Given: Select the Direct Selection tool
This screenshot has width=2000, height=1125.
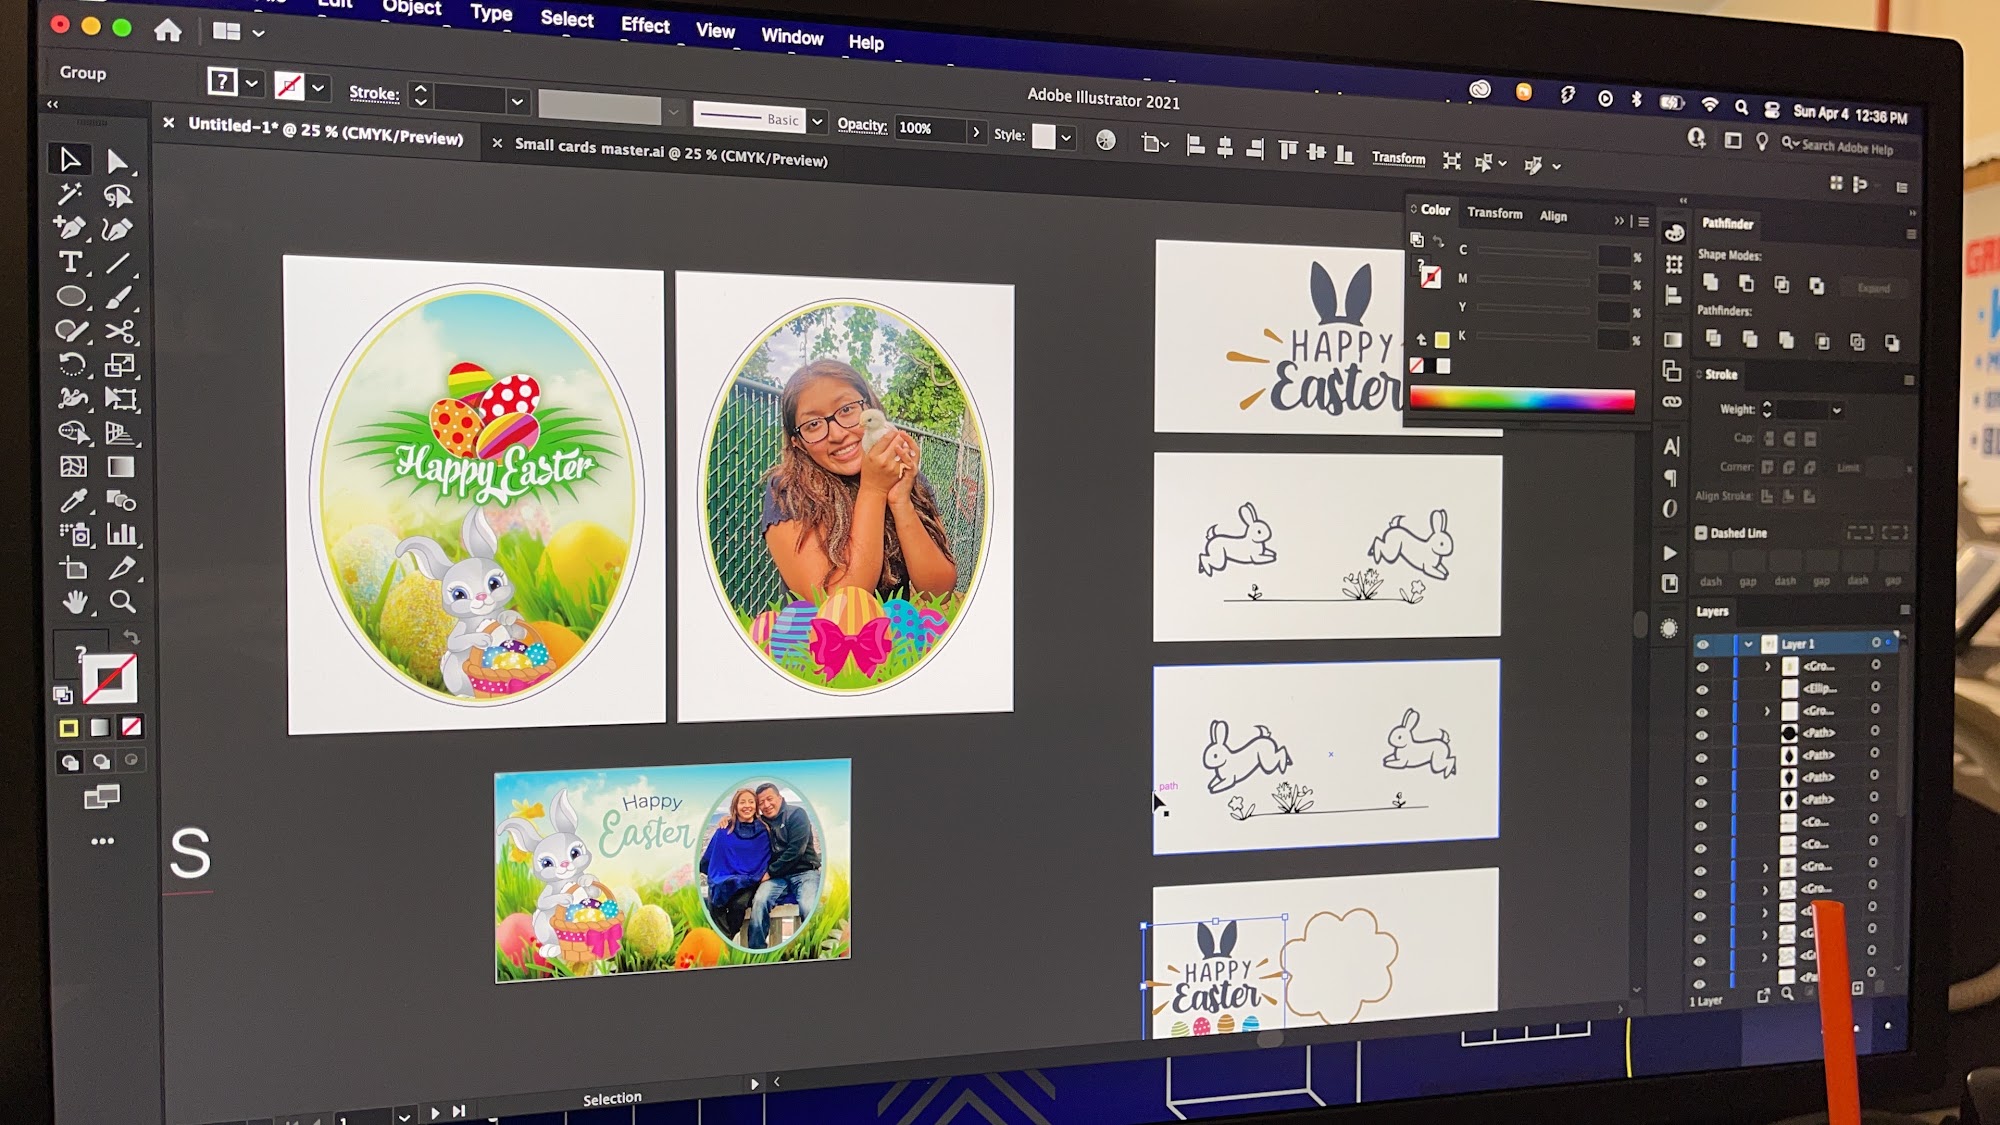Looking at the screenshot, I should tap(117, 162).
